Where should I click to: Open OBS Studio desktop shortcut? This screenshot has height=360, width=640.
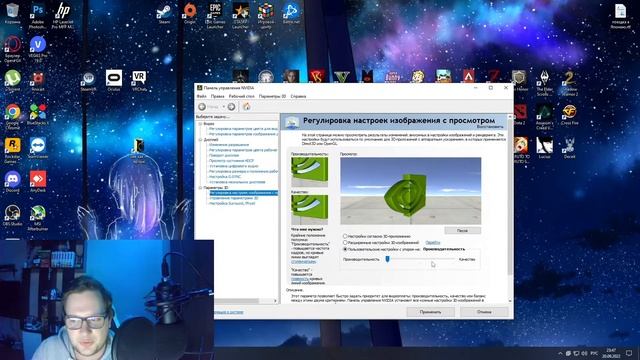12,216
